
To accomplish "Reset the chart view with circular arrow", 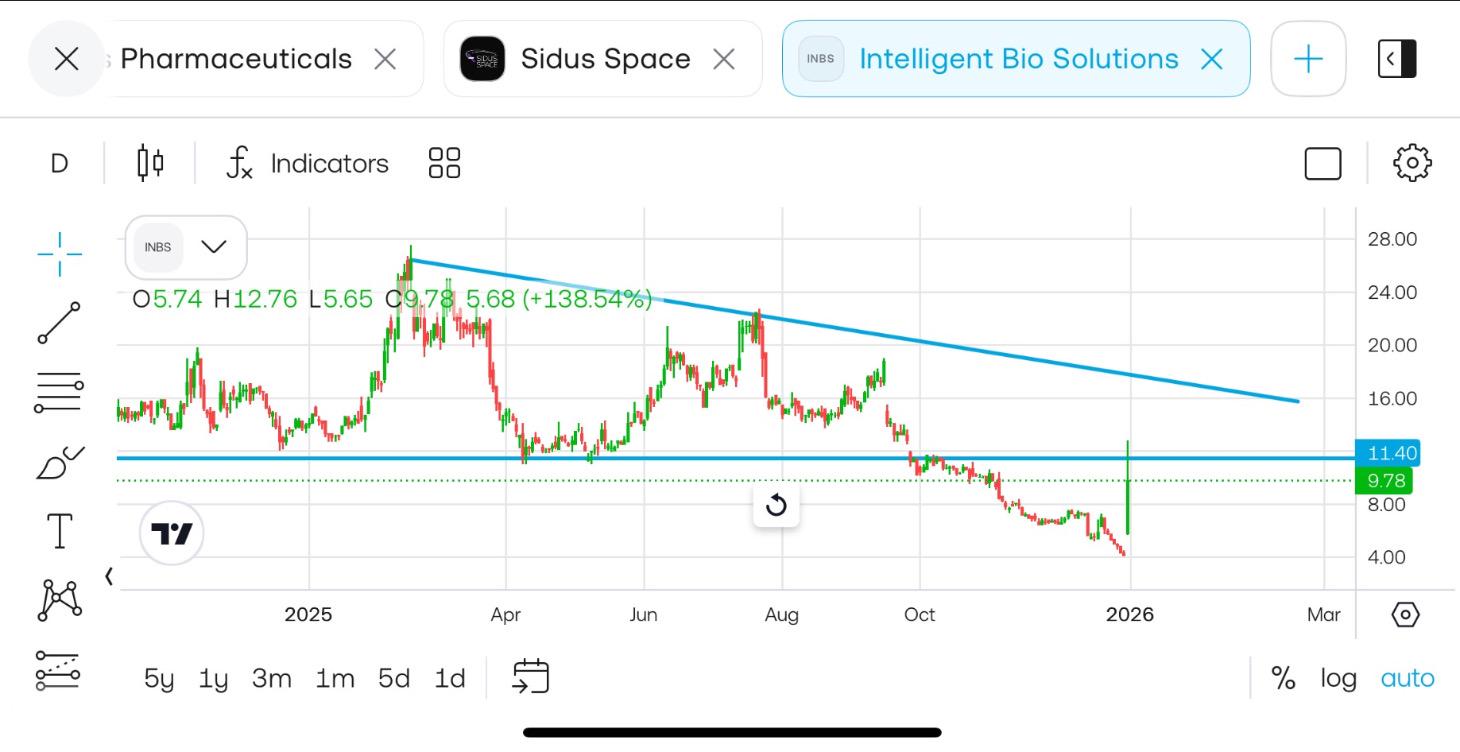I will (776, 506).
